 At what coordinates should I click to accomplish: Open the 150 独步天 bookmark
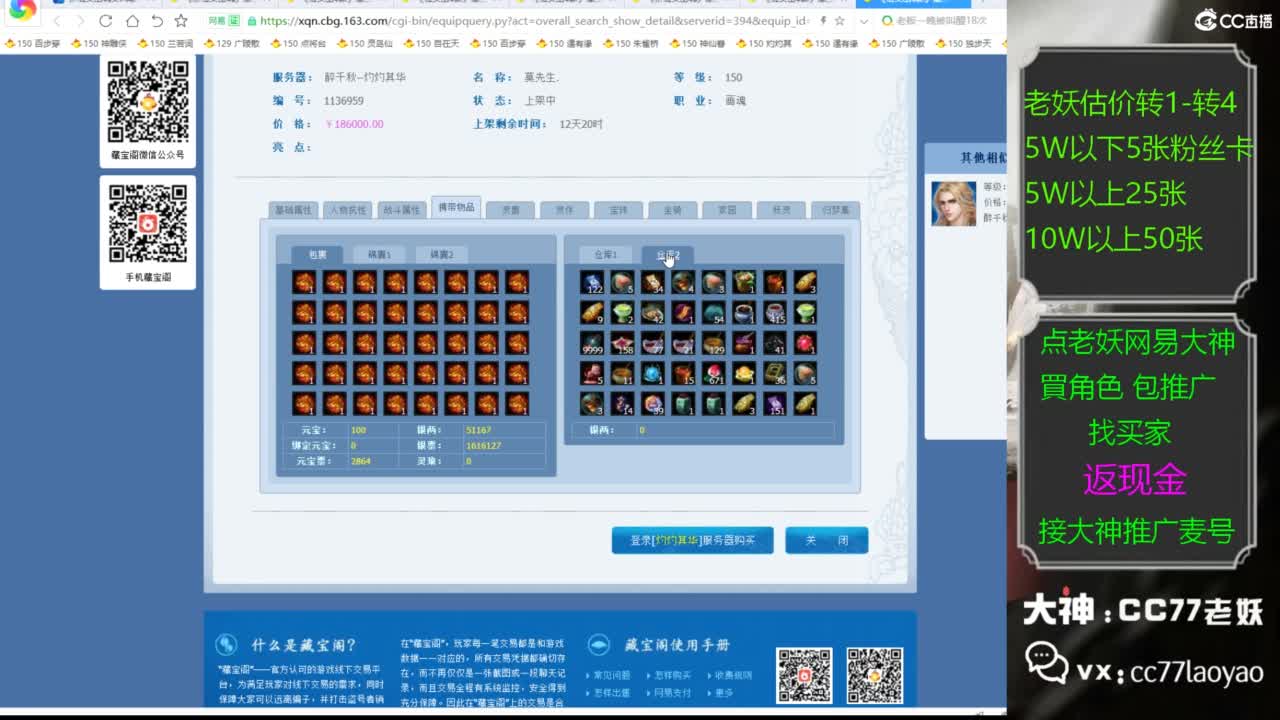[963, 44]
